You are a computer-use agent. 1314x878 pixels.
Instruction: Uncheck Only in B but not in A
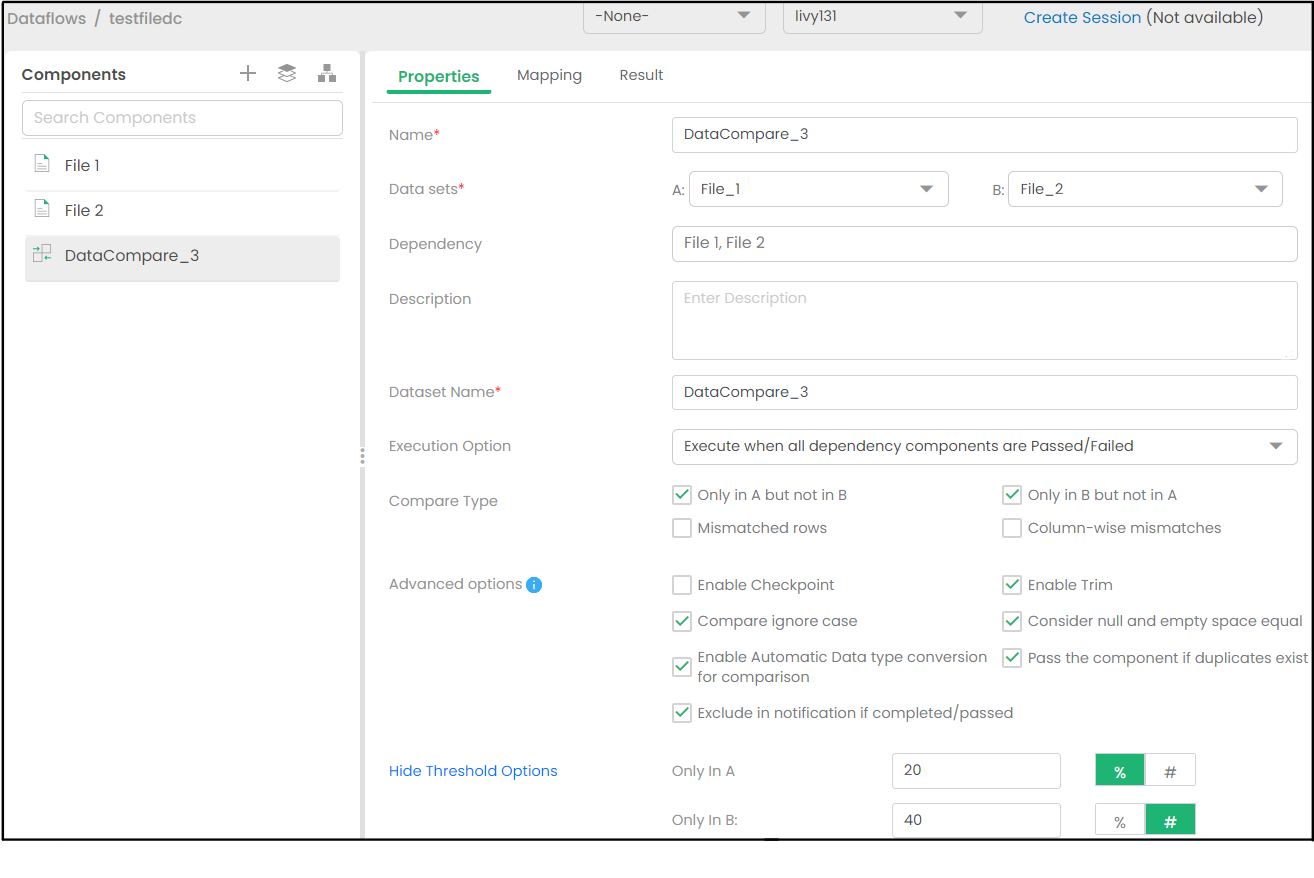pos(1012,495)
